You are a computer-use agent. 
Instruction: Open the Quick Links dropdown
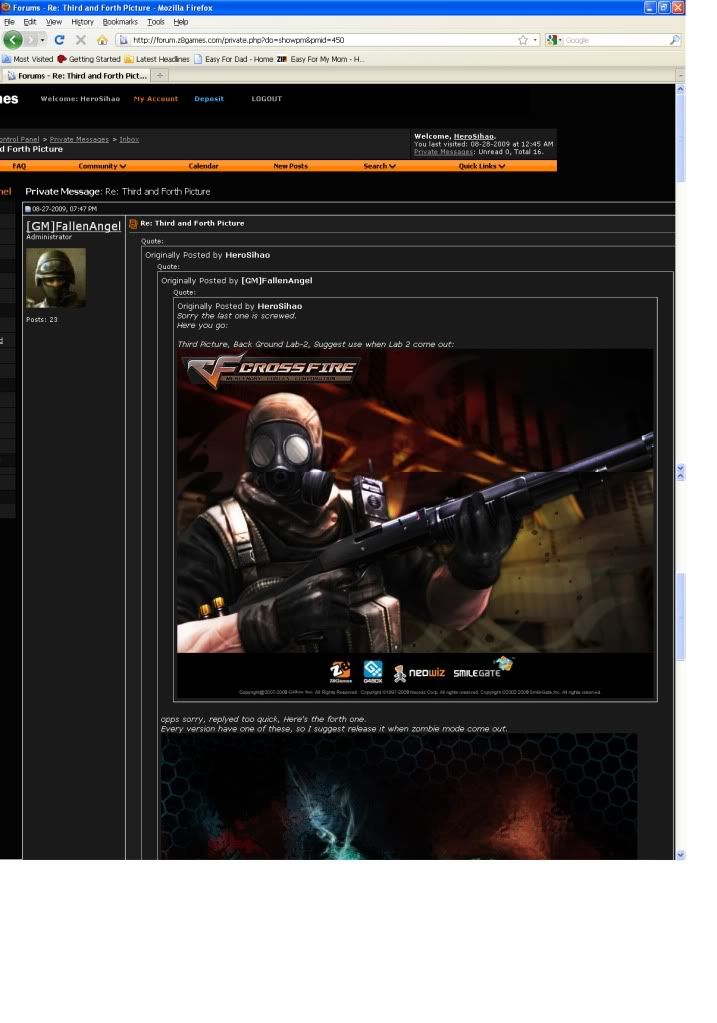(x=482, y=166)
